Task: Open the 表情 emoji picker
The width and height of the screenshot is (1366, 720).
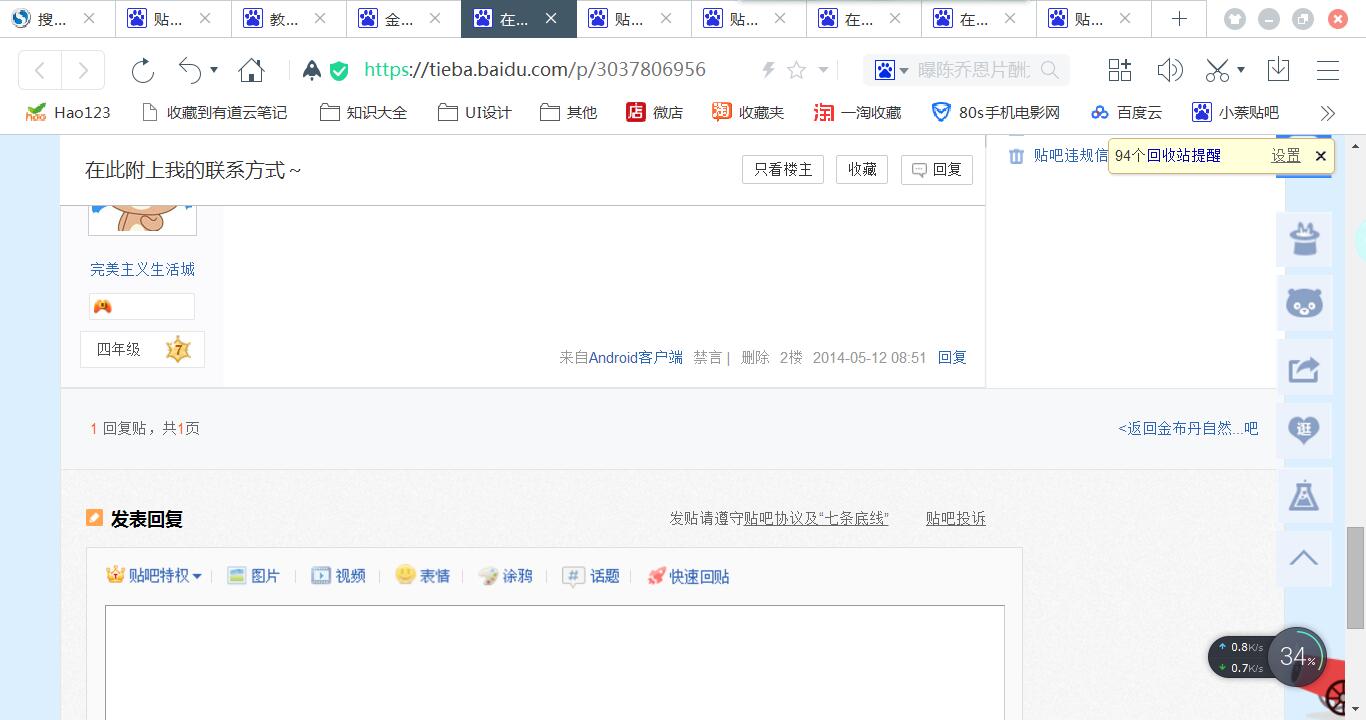Action: coord(422,576)
